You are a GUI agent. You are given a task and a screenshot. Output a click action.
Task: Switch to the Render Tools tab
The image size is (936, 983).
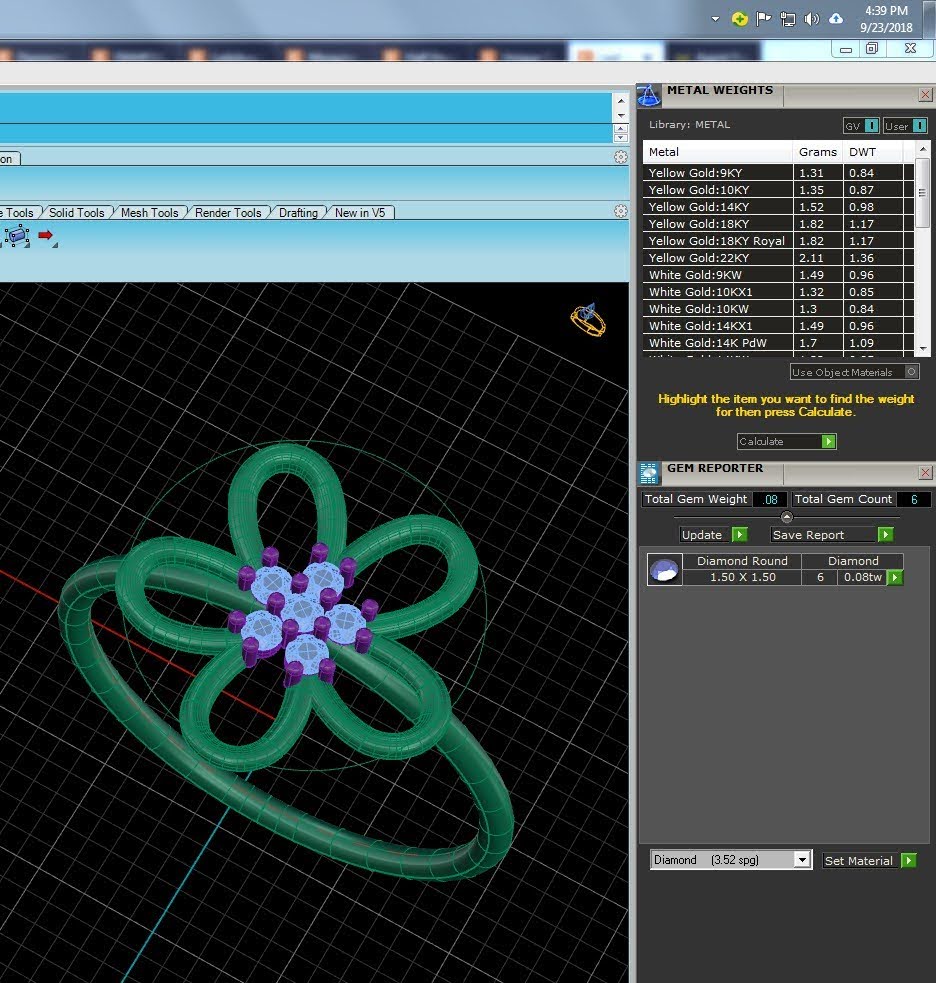click(x=228, y=213)
